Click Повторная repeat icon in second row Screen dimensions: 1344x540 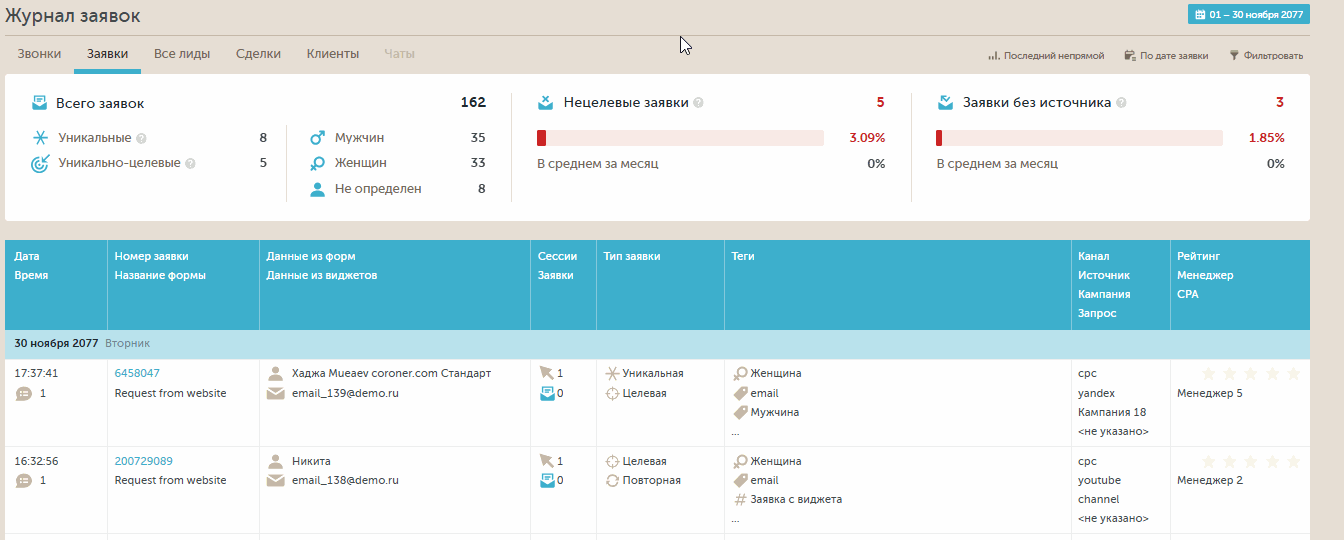[x=612, y=481]
